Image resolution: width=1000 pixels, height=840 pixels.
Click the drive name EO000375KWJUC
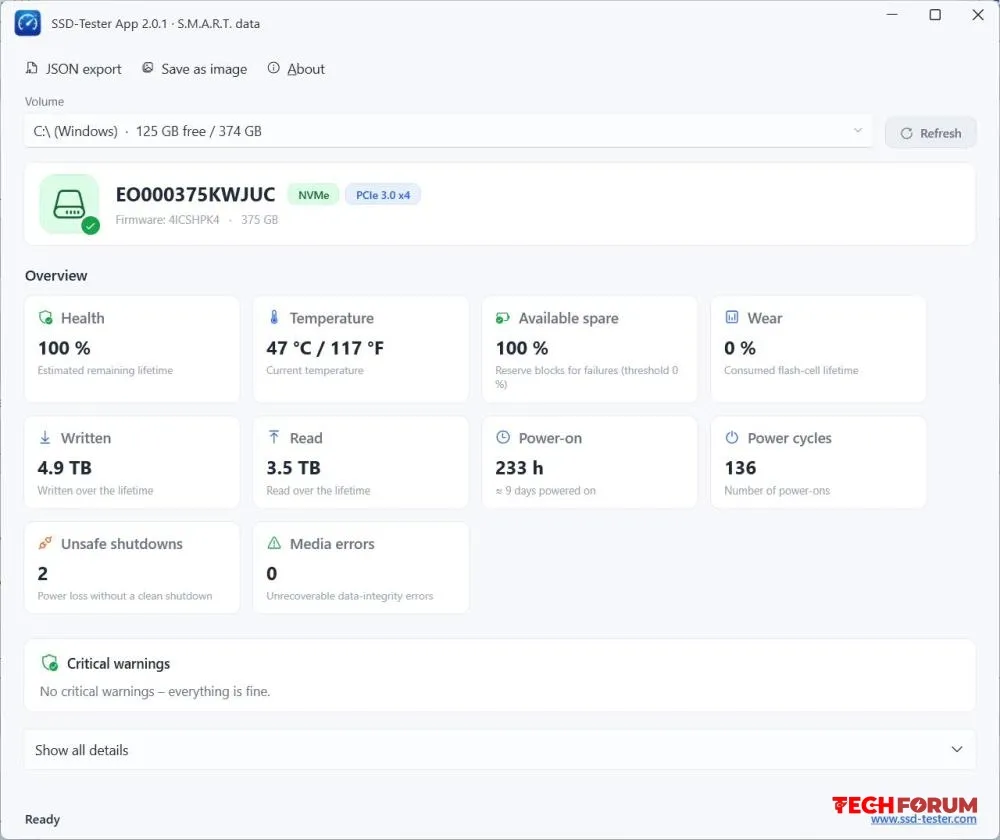point(195,195)
